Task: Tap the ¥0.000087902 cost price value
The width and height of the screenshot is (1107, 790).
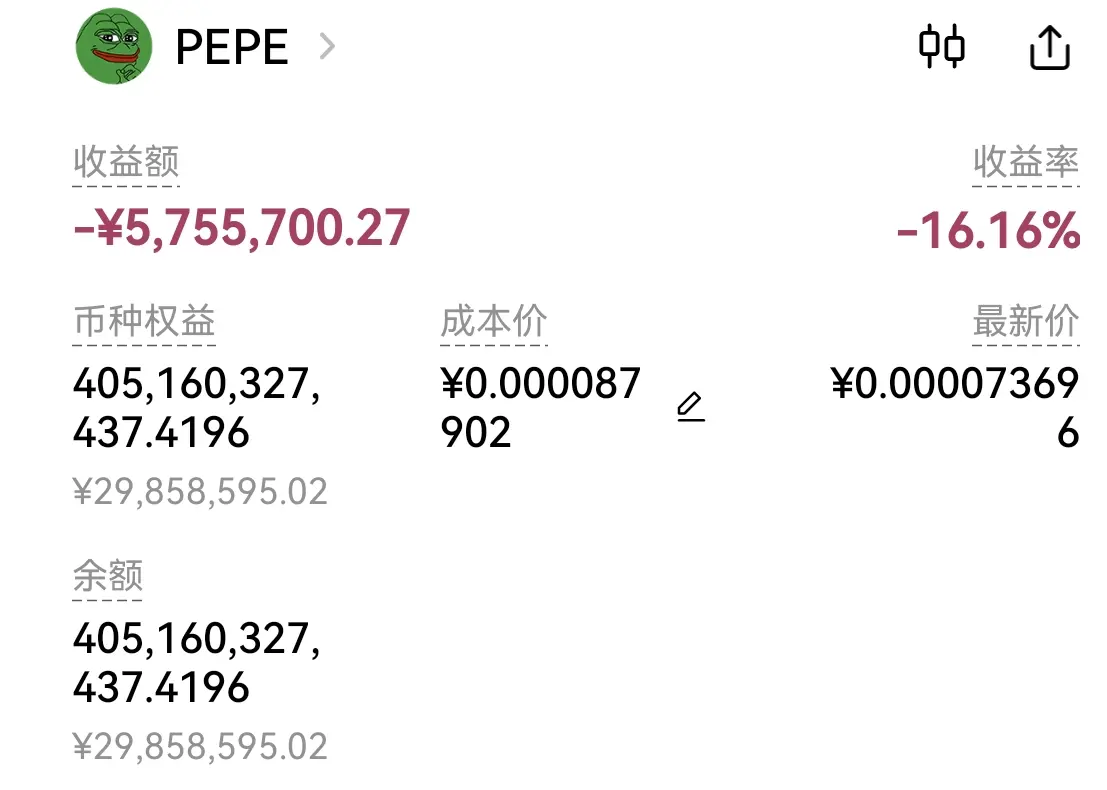Action: 540,407
